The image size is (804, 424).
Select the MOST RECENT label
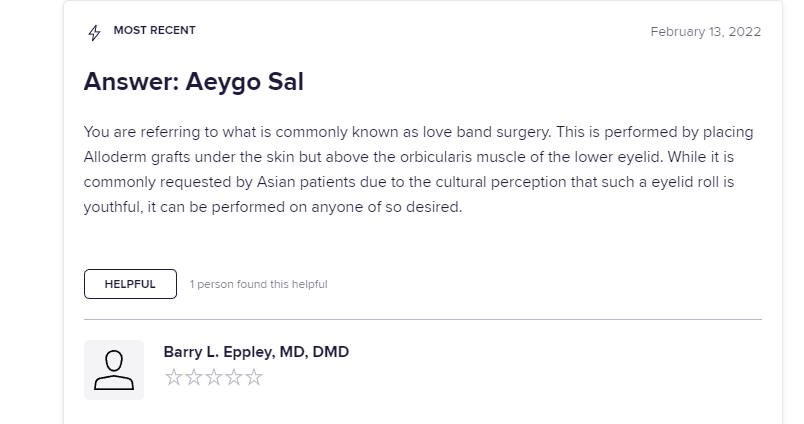coord(154,30)
